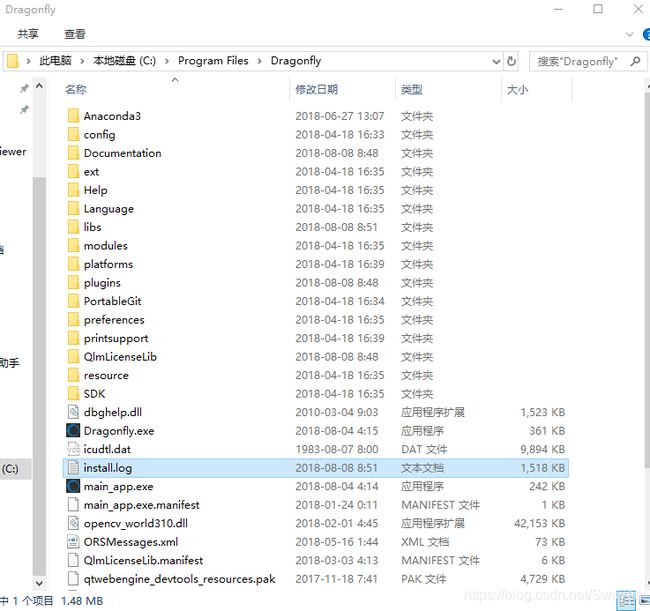The width and height of the screenshot is (650, 611).
Task: Click the 2010-03-04 9:03 date cell
Action: click(337, 412)
